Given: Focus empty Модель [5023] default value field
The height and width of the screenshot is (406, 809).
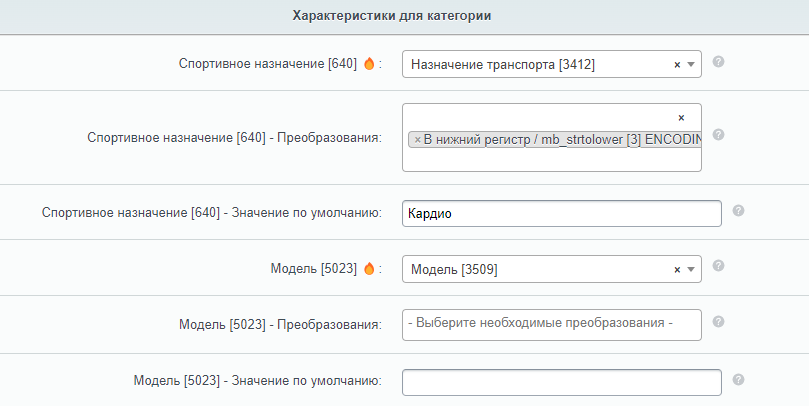Looking at the screenshot, I should click(x=561, y=382).
